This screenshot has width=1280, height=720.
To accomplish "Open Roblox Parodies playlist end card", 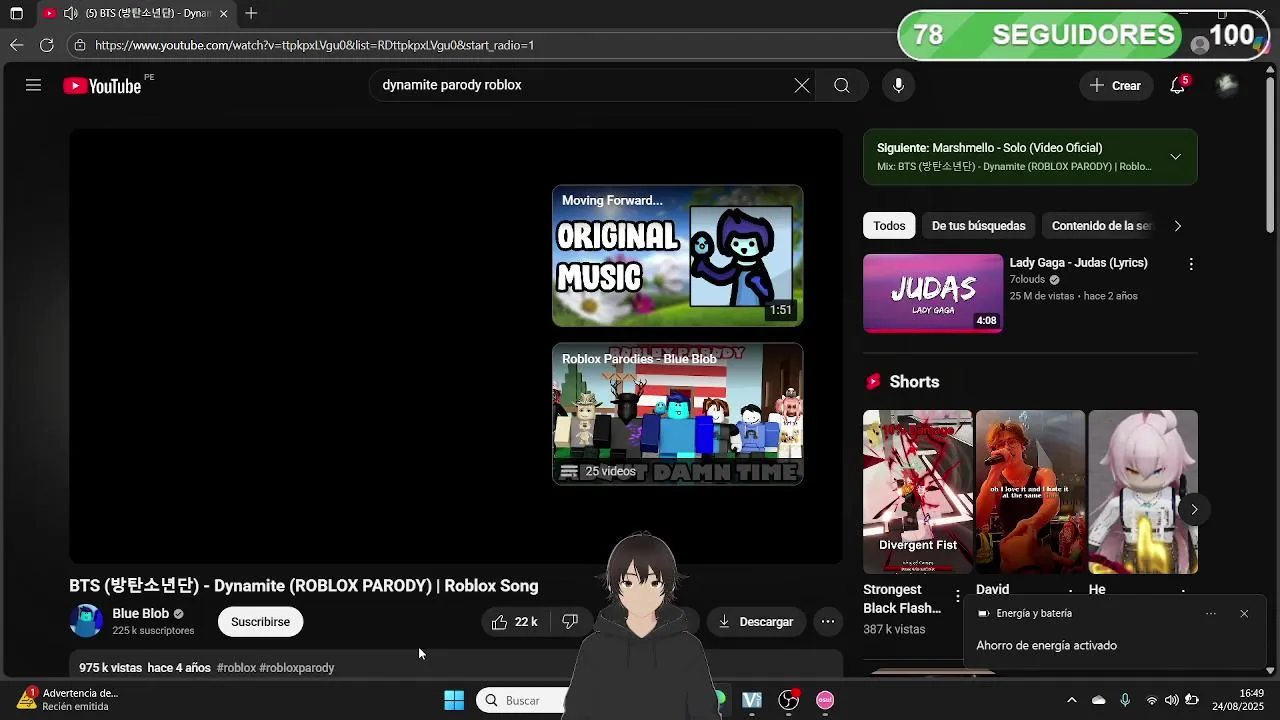I will (677, 414).
